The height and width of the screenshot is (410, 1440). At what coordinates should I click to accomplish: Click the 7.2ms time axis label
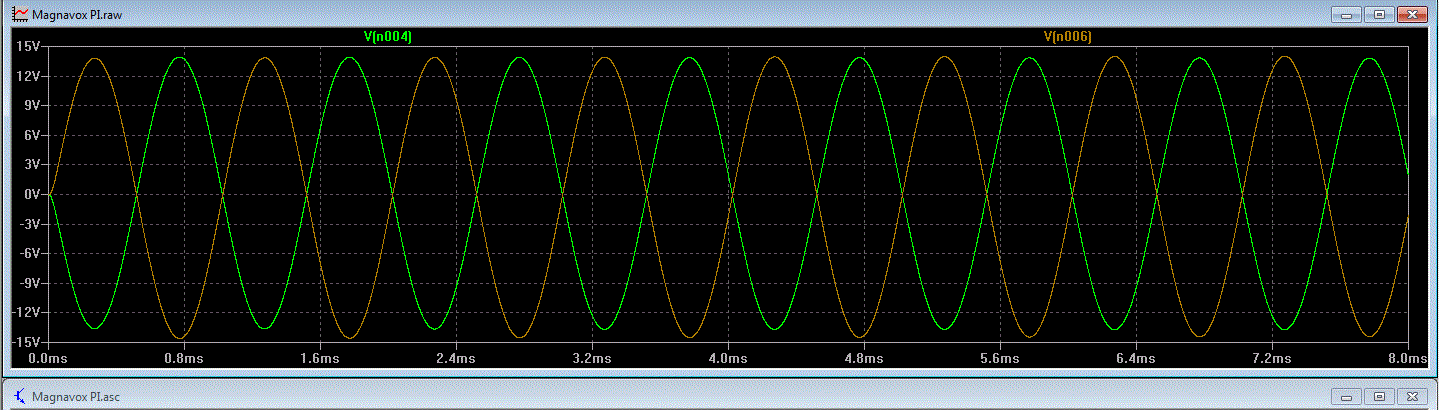[x=1272, y=358]
